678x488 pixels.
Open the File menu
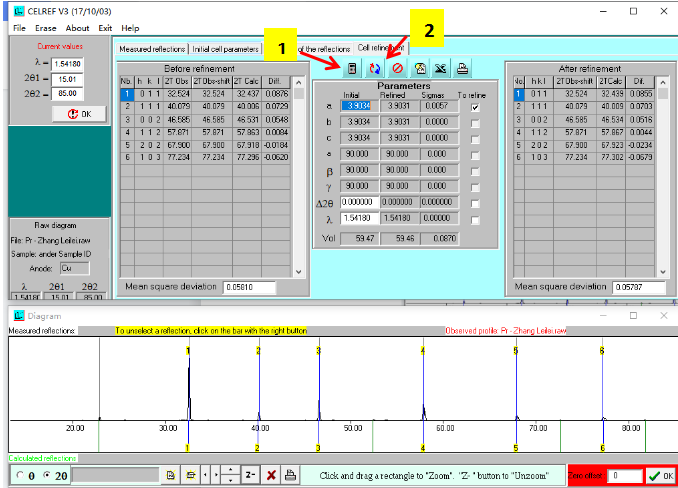pyautogui.click(x=19, y=28)
